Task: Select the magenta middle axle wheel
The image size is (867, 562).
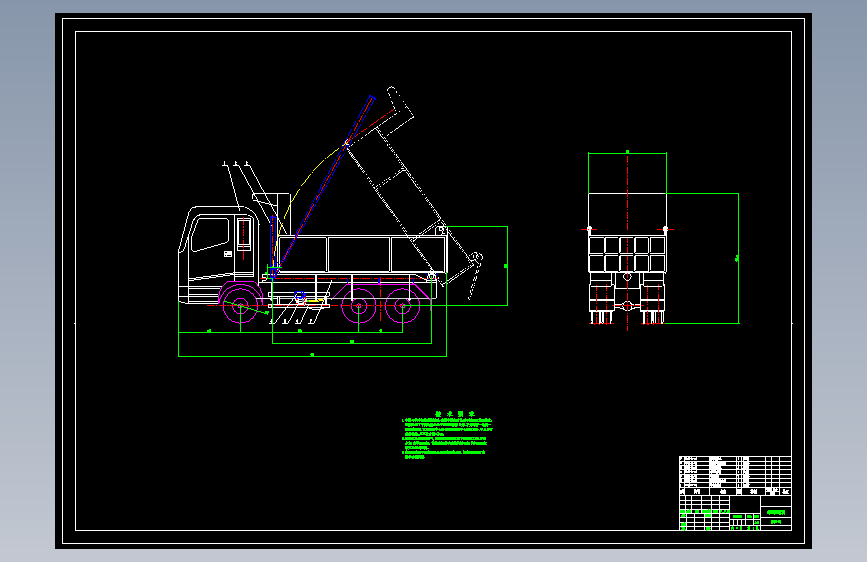Action: click(358, 305)
